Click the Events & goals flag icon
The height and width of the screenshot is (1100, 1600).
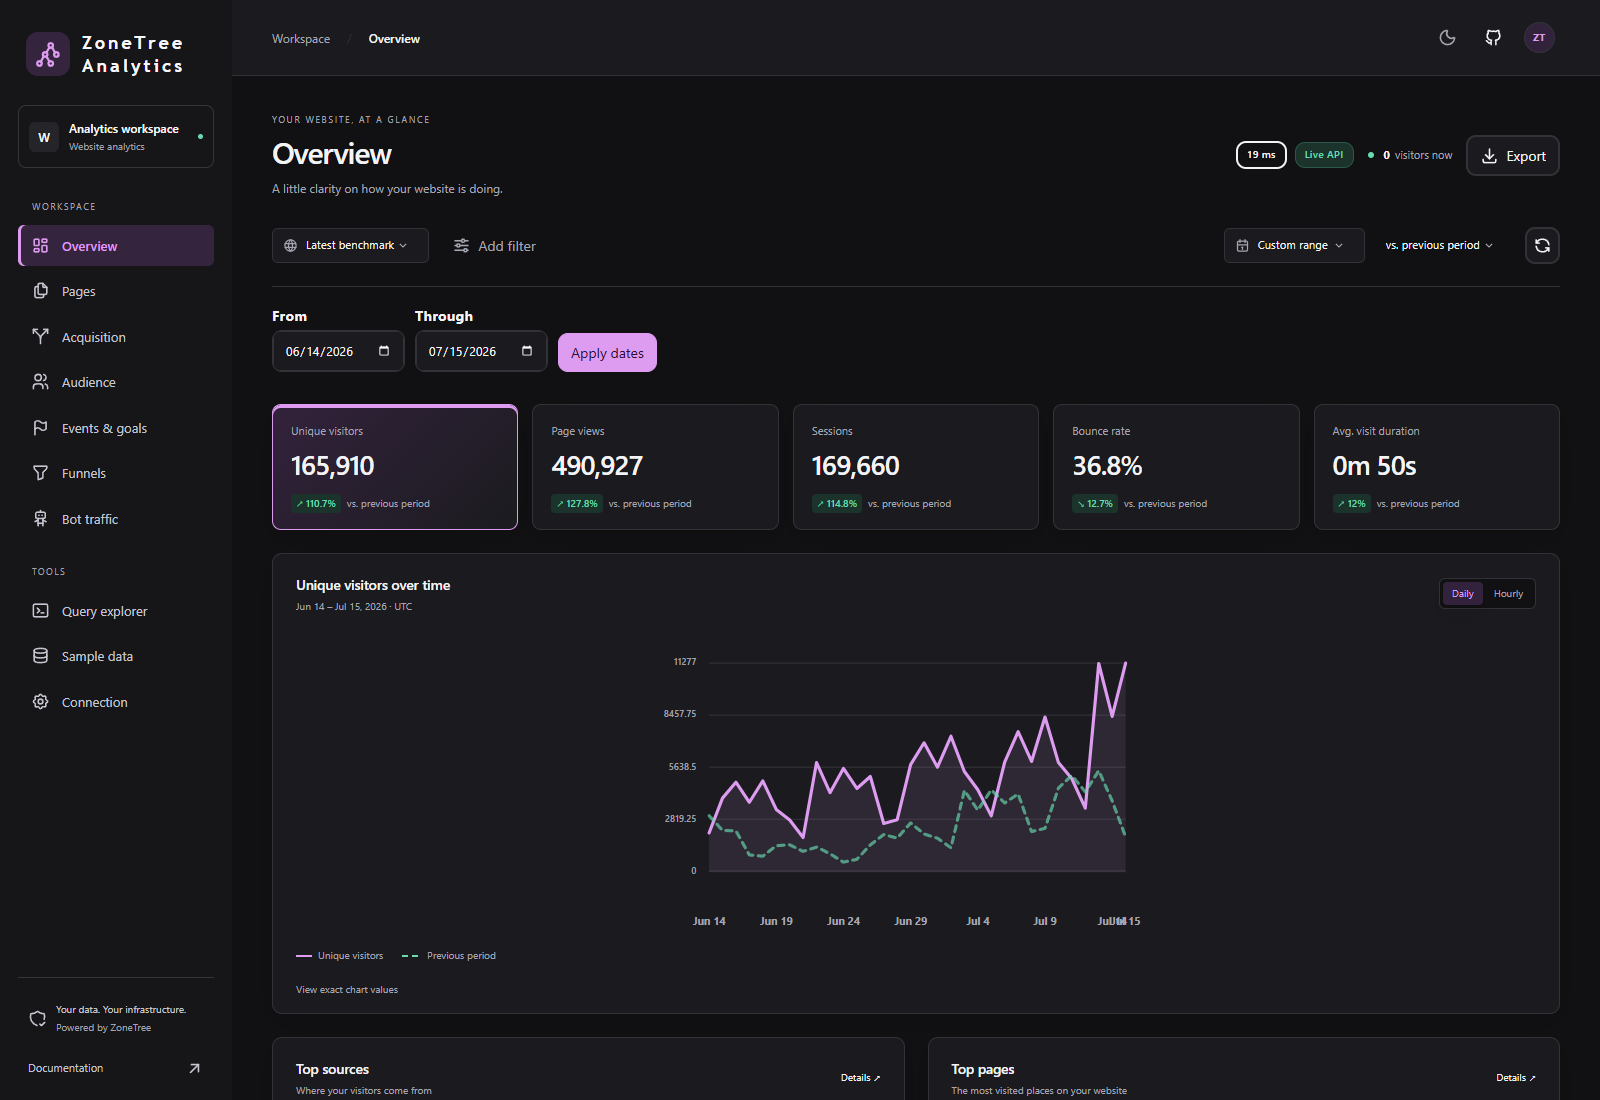pyautogui.click(x=41, y=428)
